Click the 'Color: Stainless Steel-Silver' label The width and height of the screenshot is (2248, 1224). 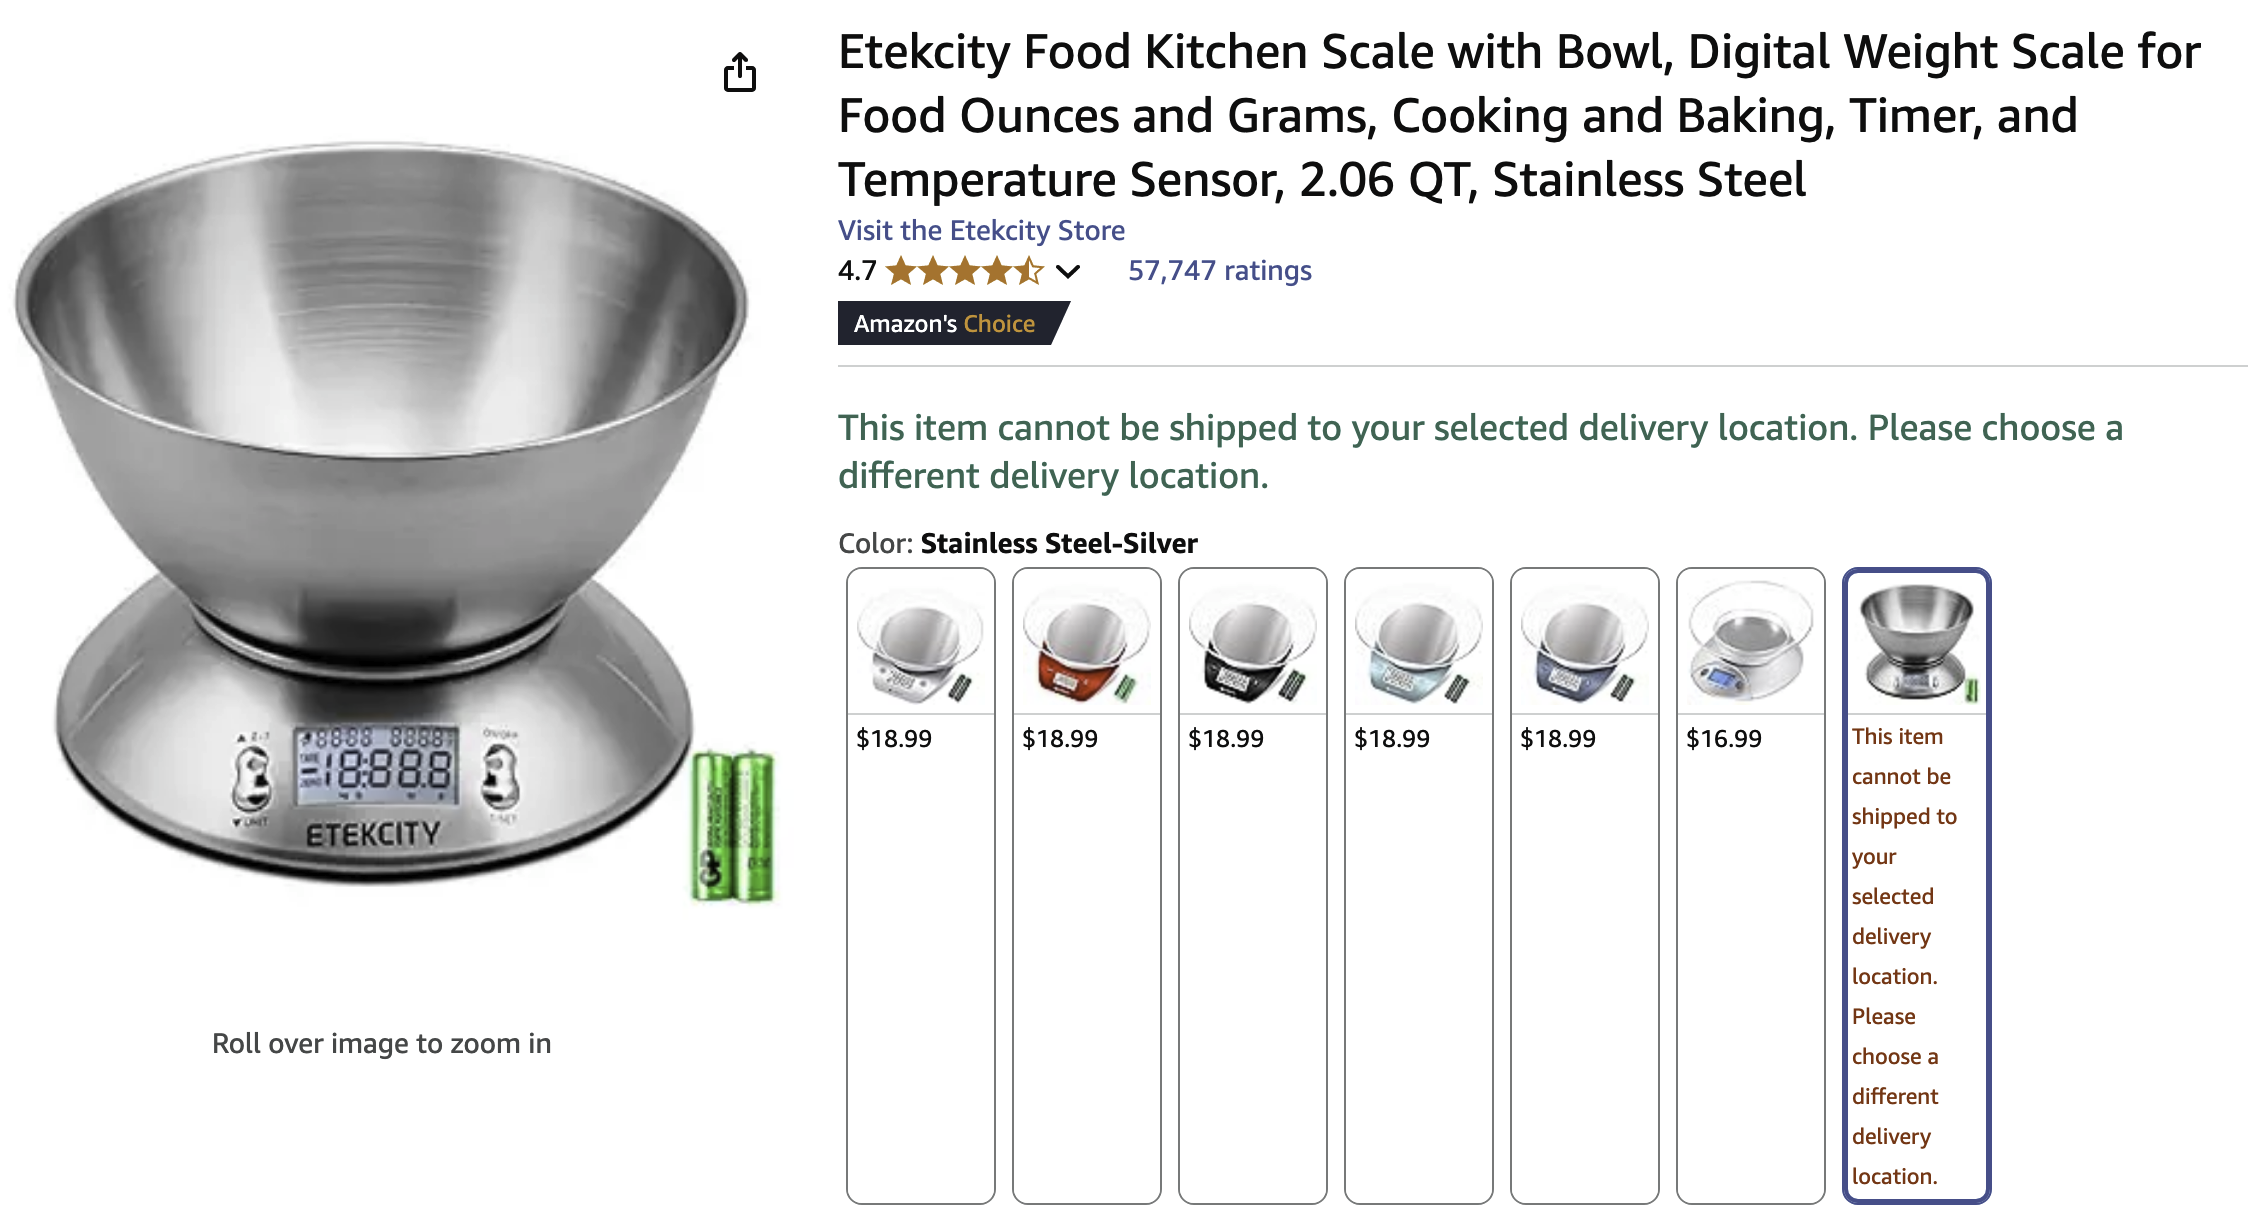(1018, 544)
